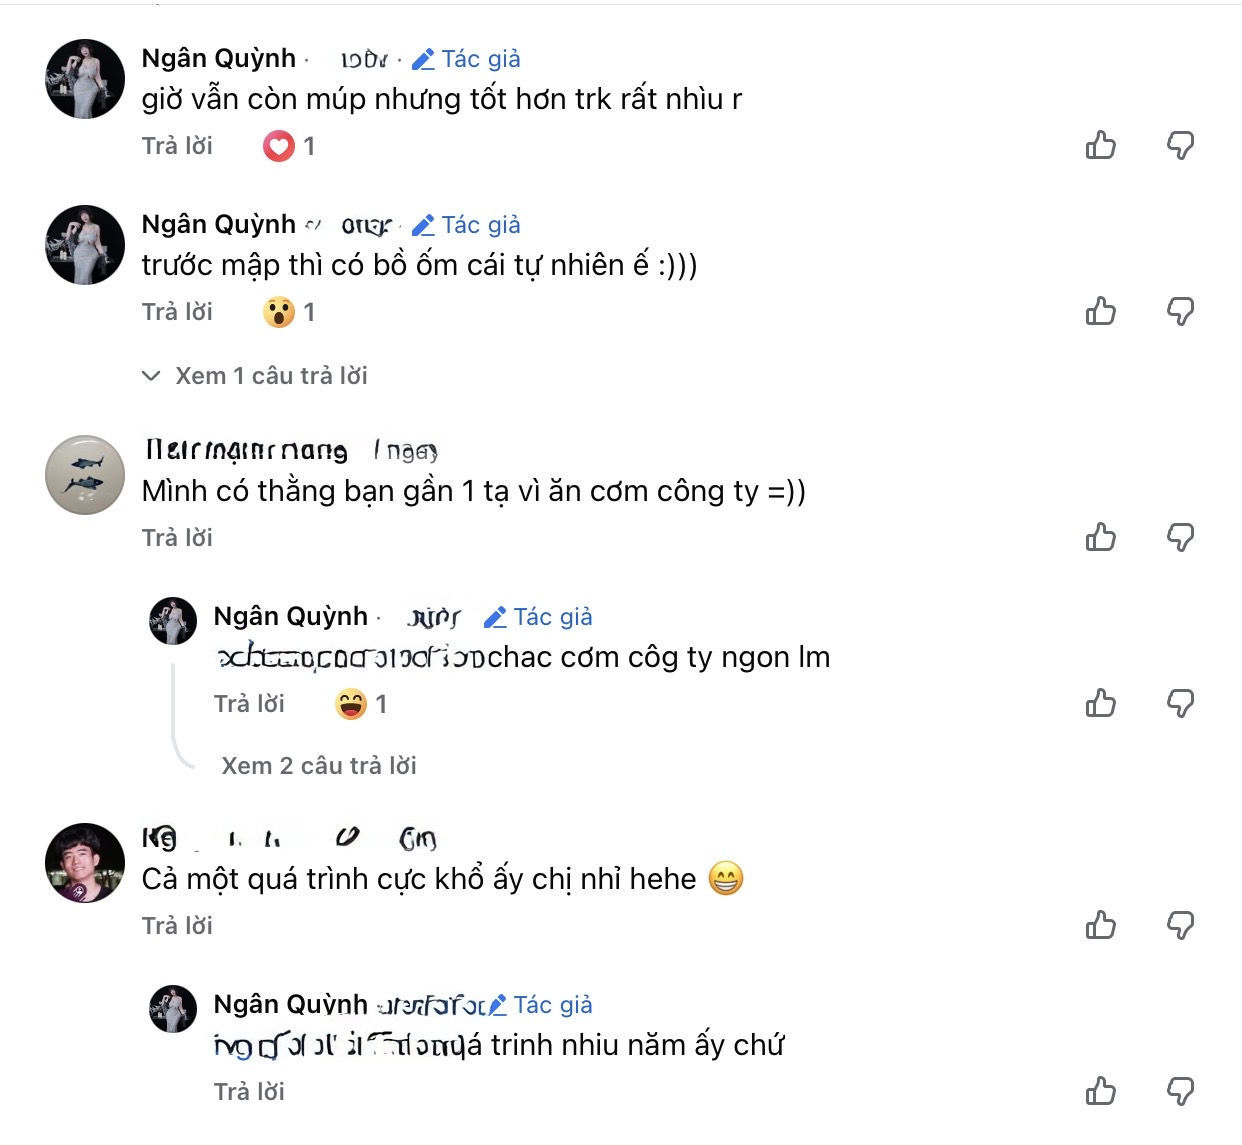Dislike the comment about "ăn cơm công ty"
Viewport: 1242px width, 1145px height.
tap(1180, 537)
